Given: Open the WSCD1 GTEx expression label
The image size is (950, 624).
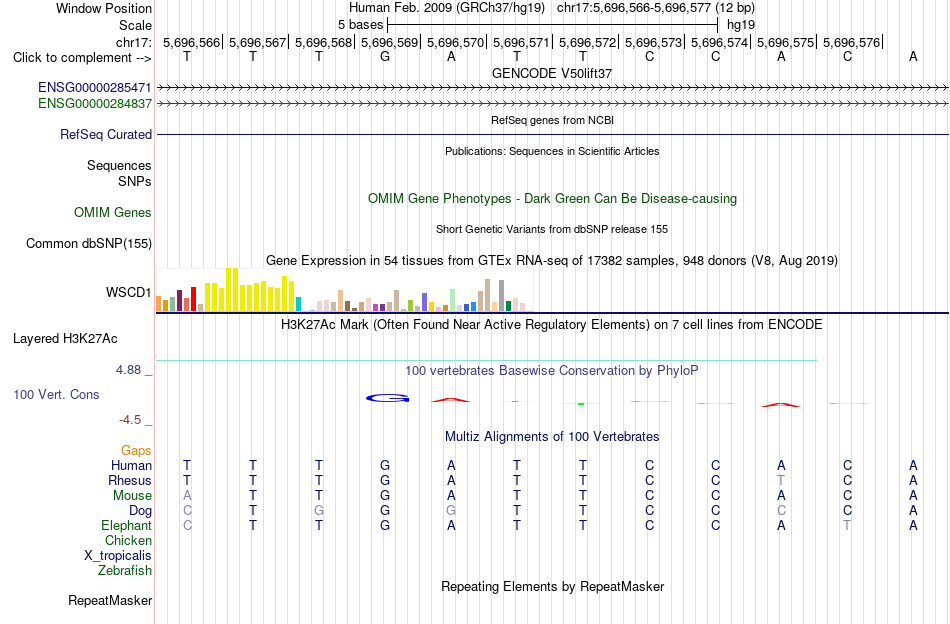Looking at the screenshot, I should coord(128,293).
